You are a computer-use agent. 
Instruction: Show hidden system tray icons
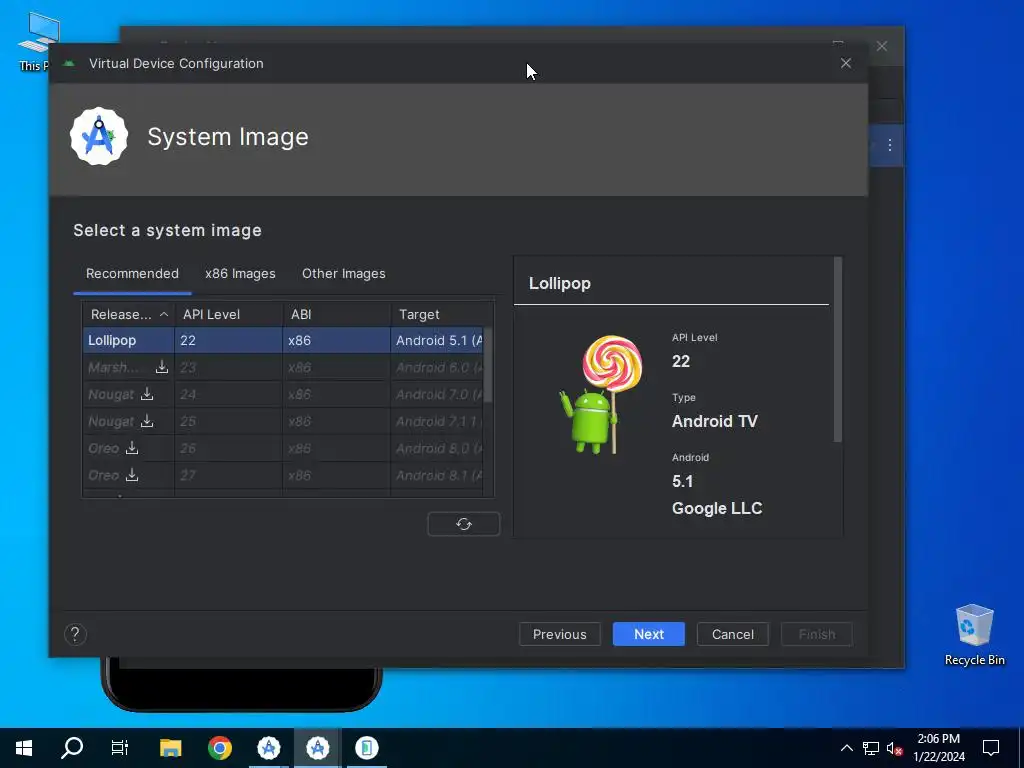(846, 748)
